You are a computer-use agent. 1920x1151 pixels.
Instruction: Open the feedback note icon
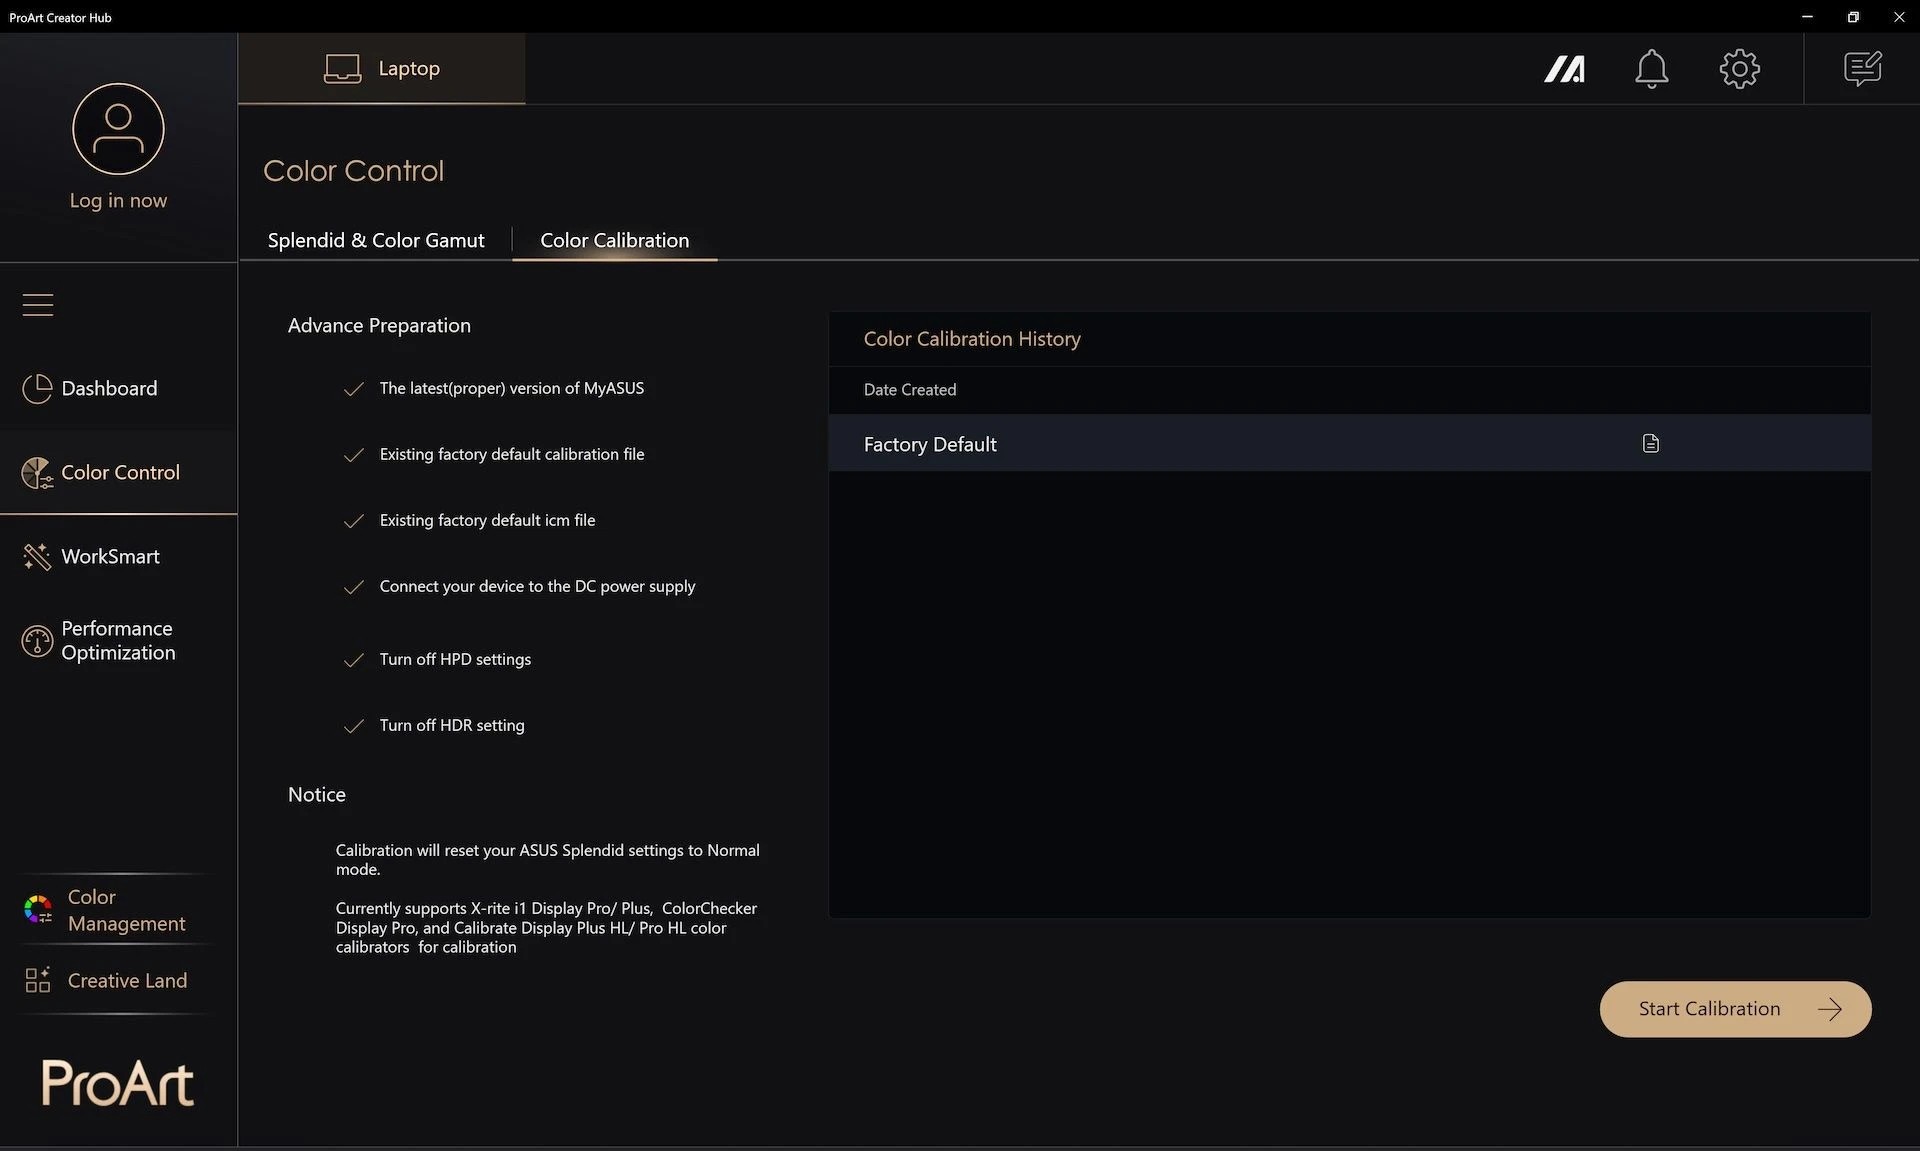(x=1862, y=69)
